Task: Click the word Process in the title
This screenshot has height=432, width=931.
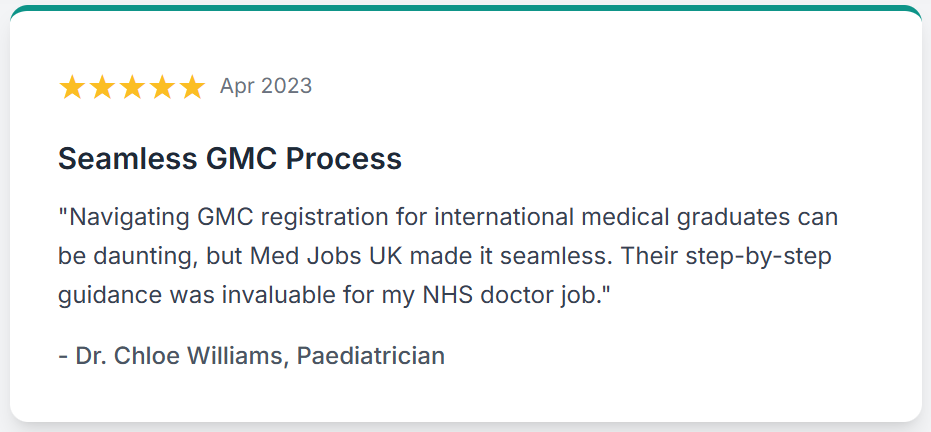Action: point(344,159)
